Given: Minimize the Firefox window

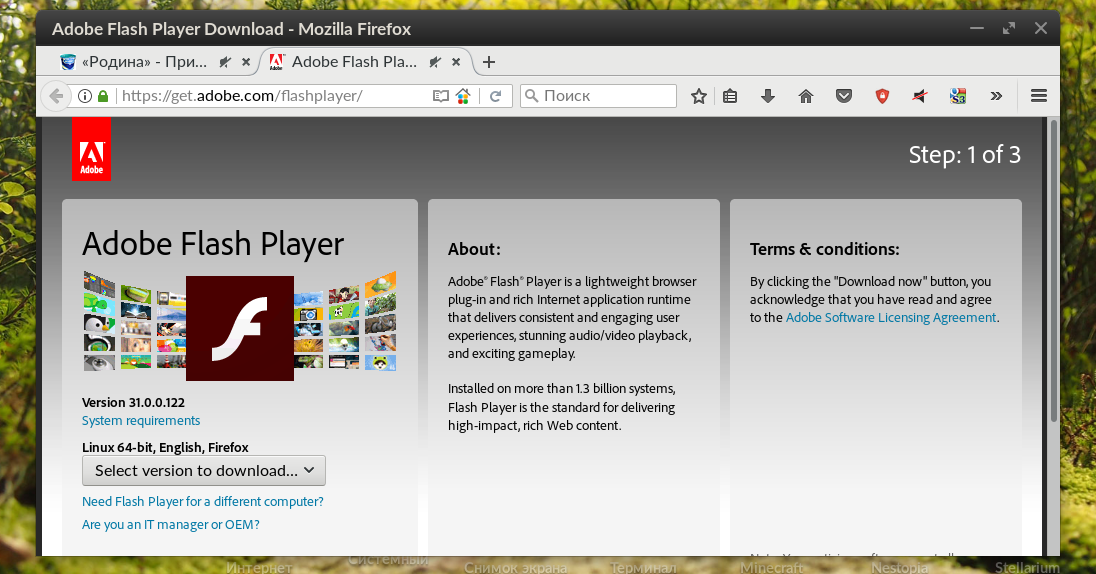Looking at the screenshot, I should [977, 28].
